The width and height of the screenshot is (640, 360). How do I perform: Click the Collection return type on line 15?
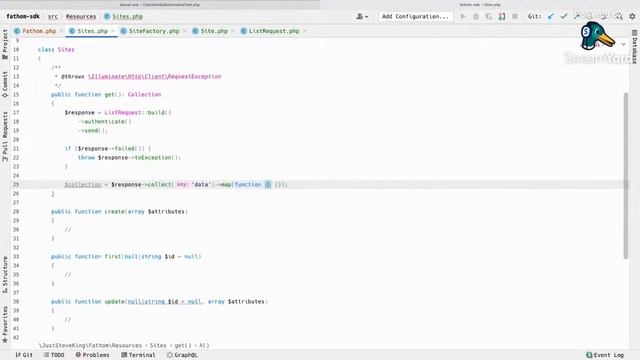pos(144,94)
